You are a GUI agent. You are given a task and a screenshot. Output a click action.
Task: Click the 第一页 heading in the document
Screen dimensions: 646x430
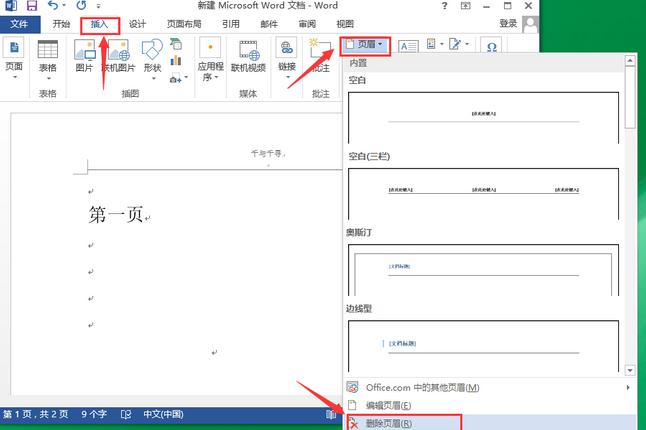click(x=117, y=214)
